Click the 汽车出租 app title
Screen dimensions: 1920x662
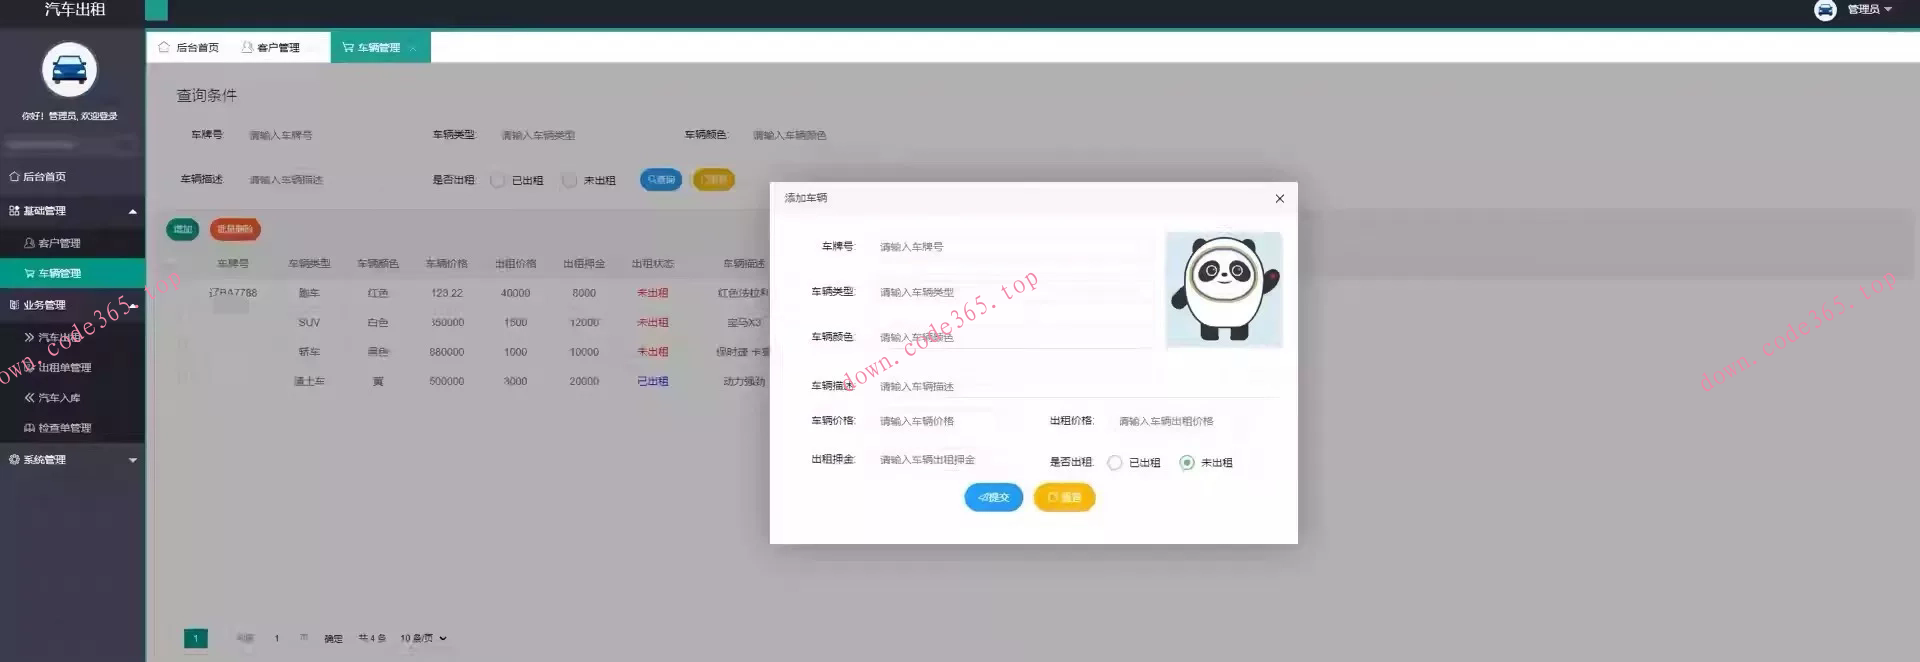coord(75,10)
